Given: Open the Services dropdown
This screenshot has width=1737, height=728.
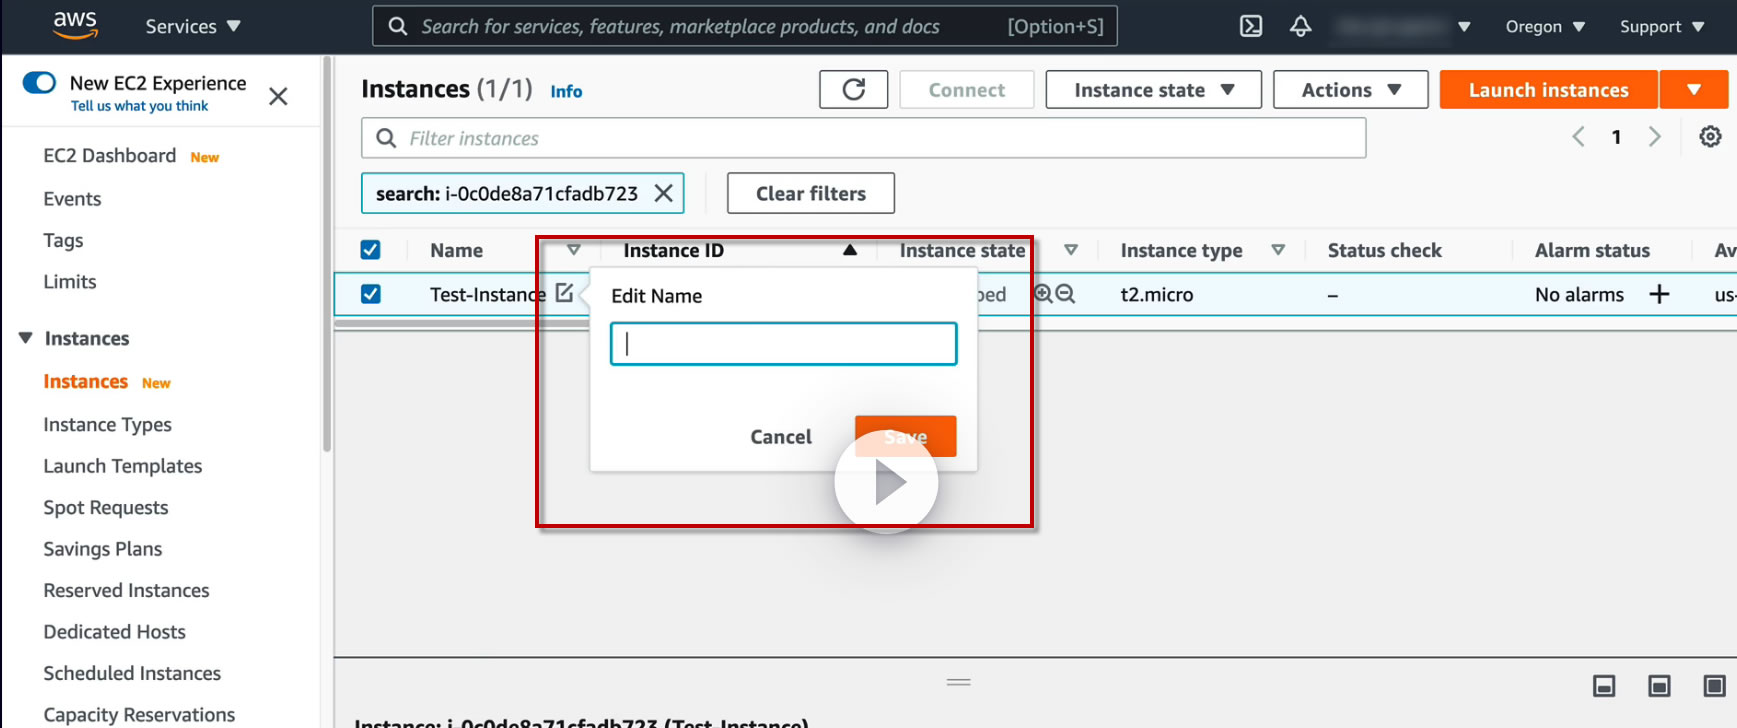Looking at the screenshot, I should (193, 26).
